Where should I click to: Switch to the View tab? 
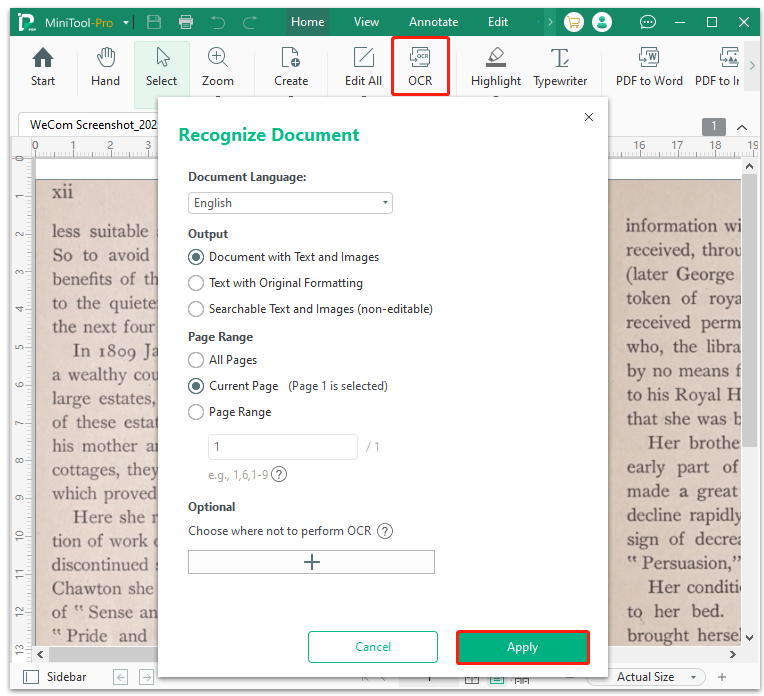click(x=366, y=22)
